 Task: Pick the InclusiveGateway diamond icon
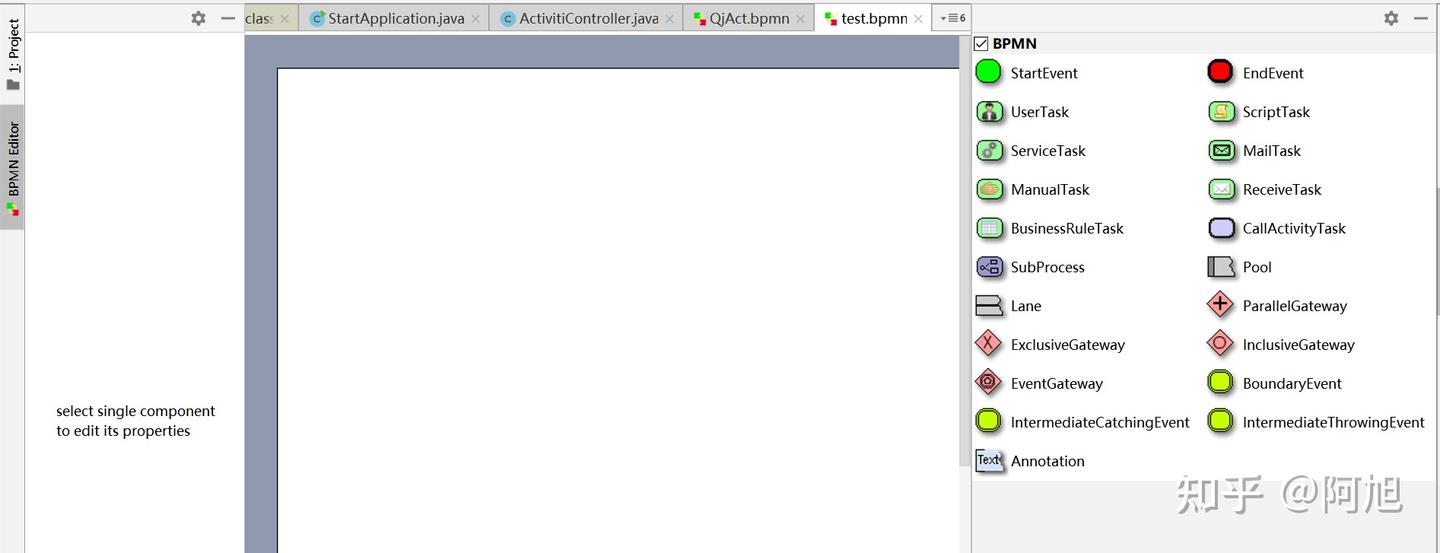(x=1220, y=344)
